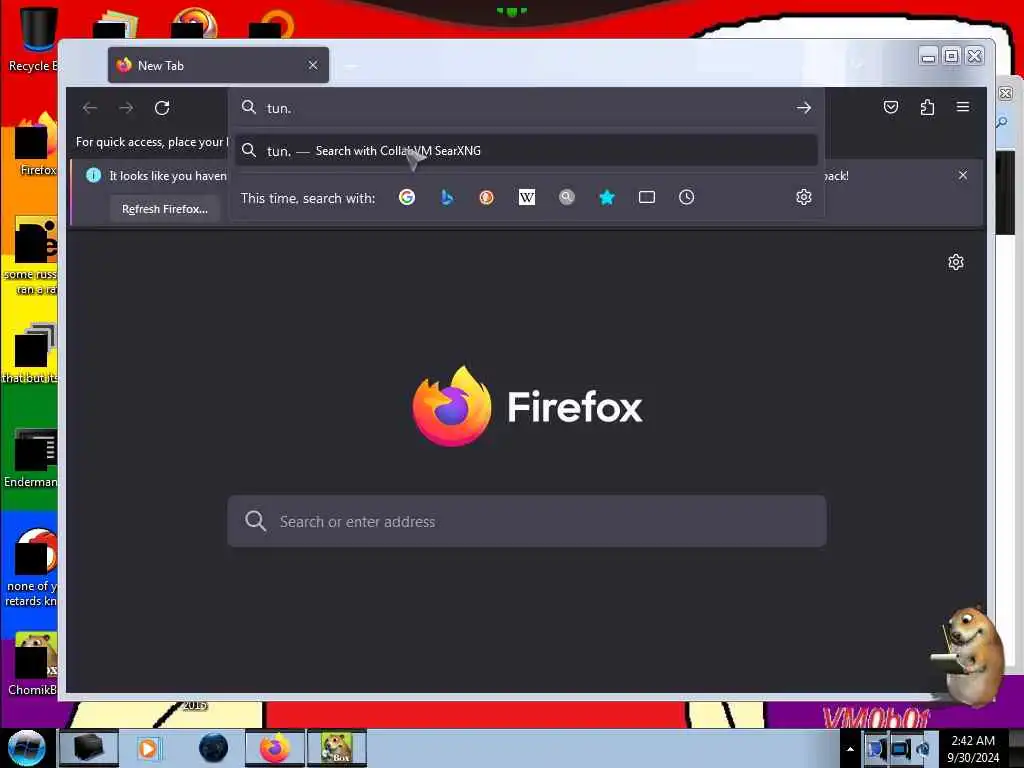Show hidden system tray icons
The width and height of the screenshot is (1024, 768).
tap(850, 749)
